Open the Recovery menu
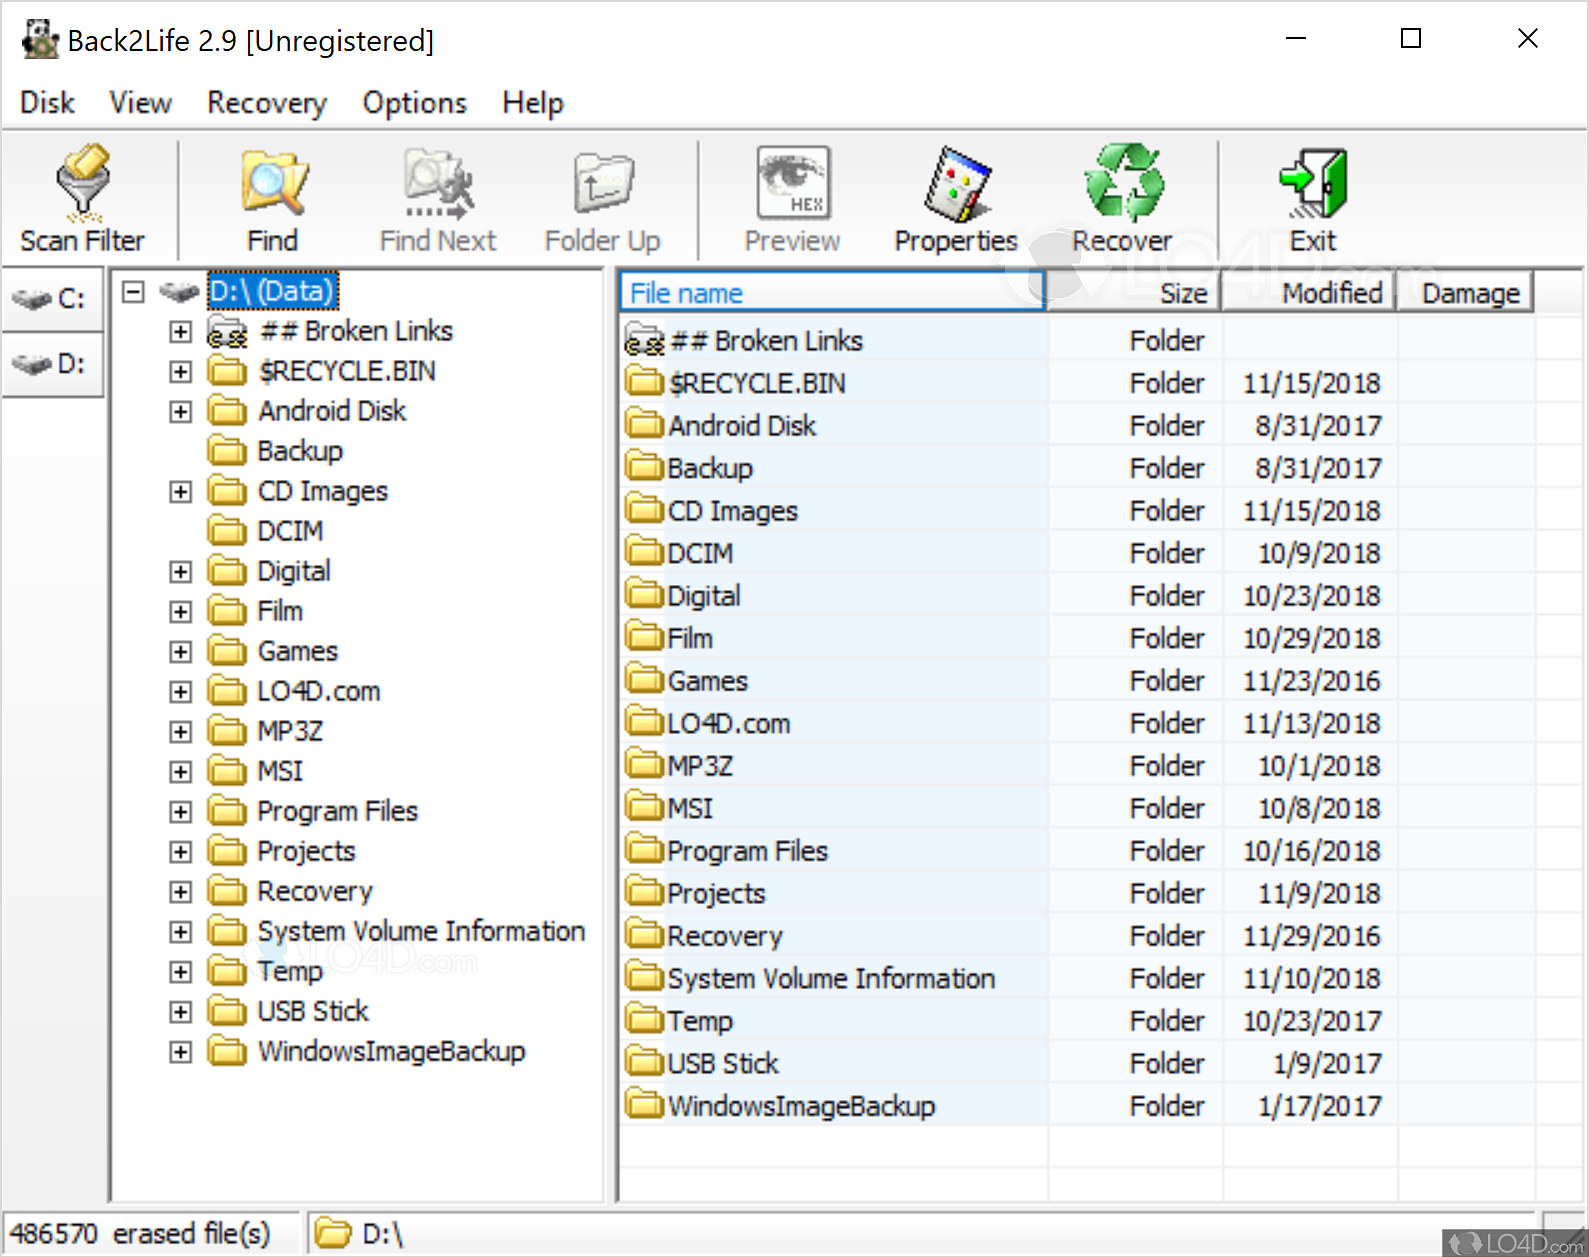This screenshot has height=1257, width=1589. 266,103
